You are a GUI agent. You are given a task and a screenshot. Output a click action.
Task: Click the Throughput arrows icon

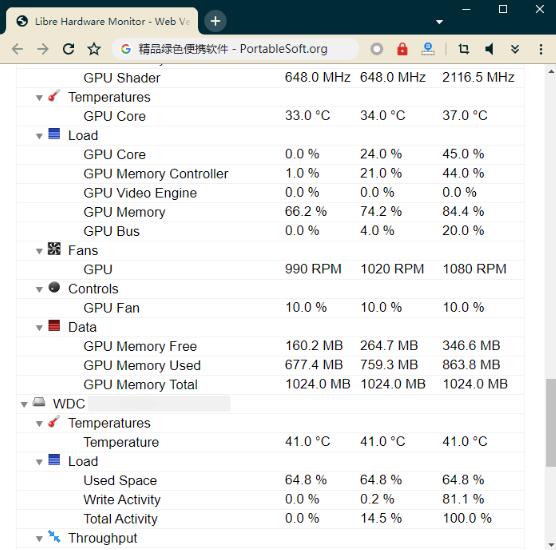point(54,537)
